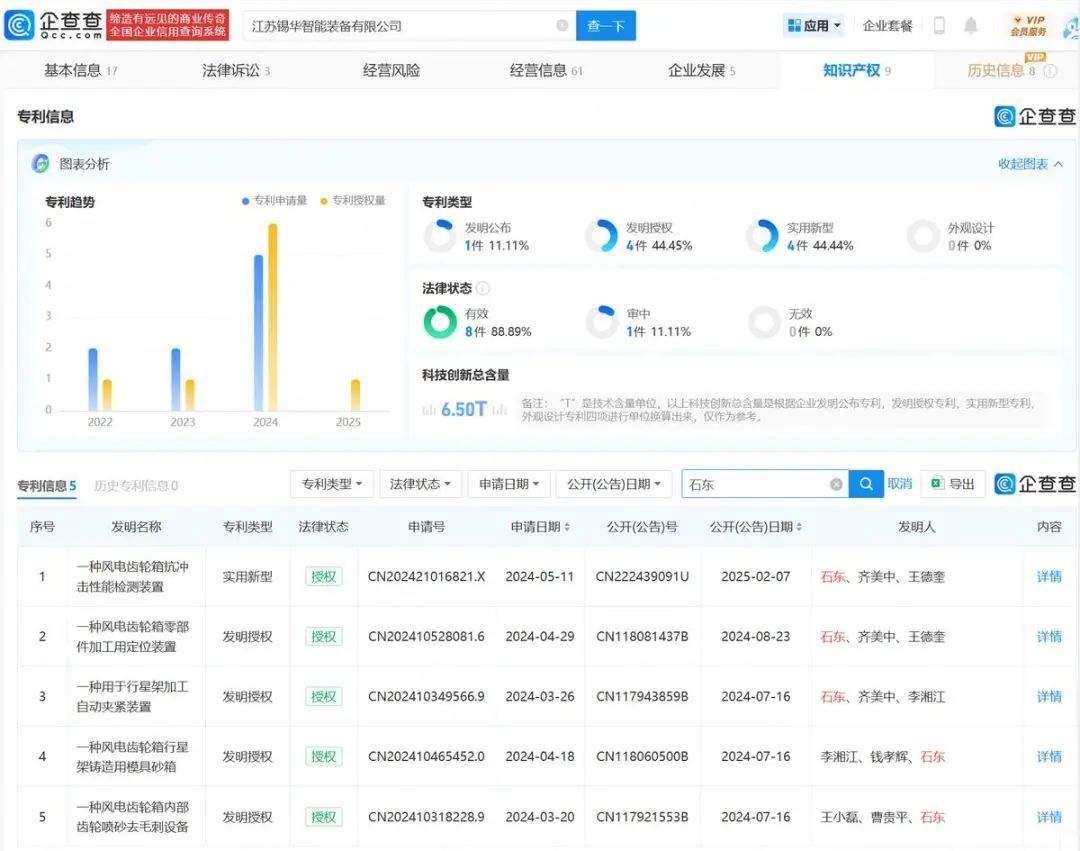
Task: Click the mobile phone icon in header
Action: pos(939,26)
